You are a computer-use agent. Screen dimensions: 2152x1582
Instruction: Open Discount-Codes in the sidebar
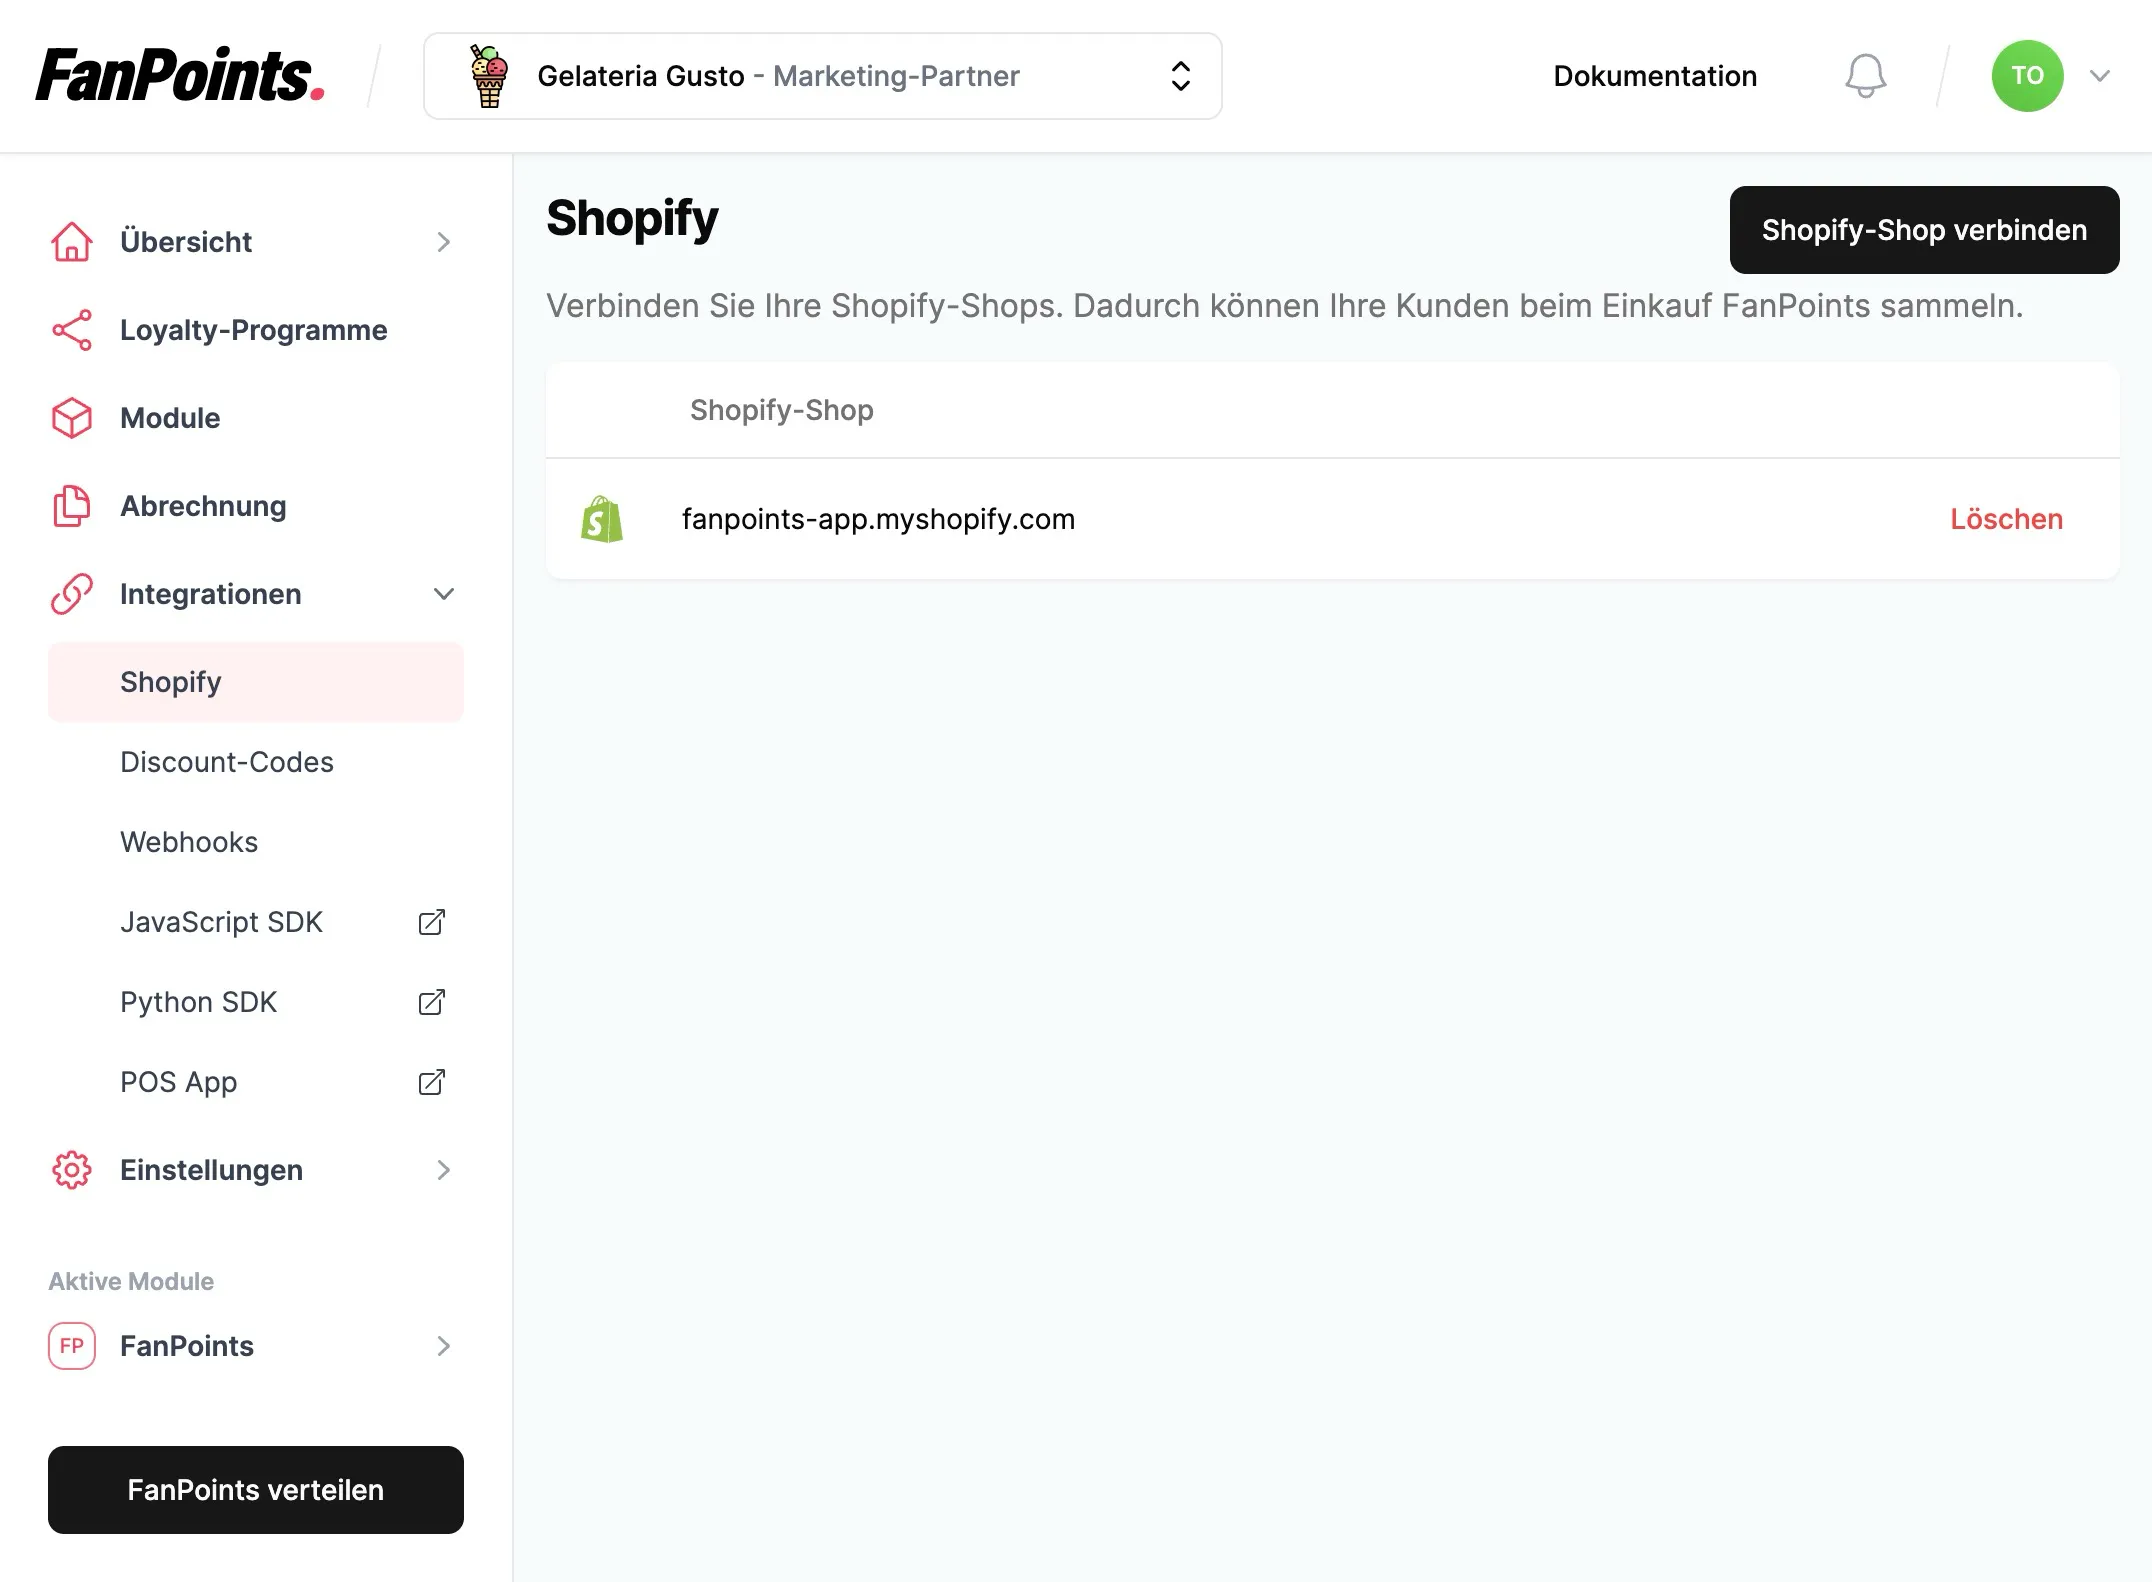[256, 762]
